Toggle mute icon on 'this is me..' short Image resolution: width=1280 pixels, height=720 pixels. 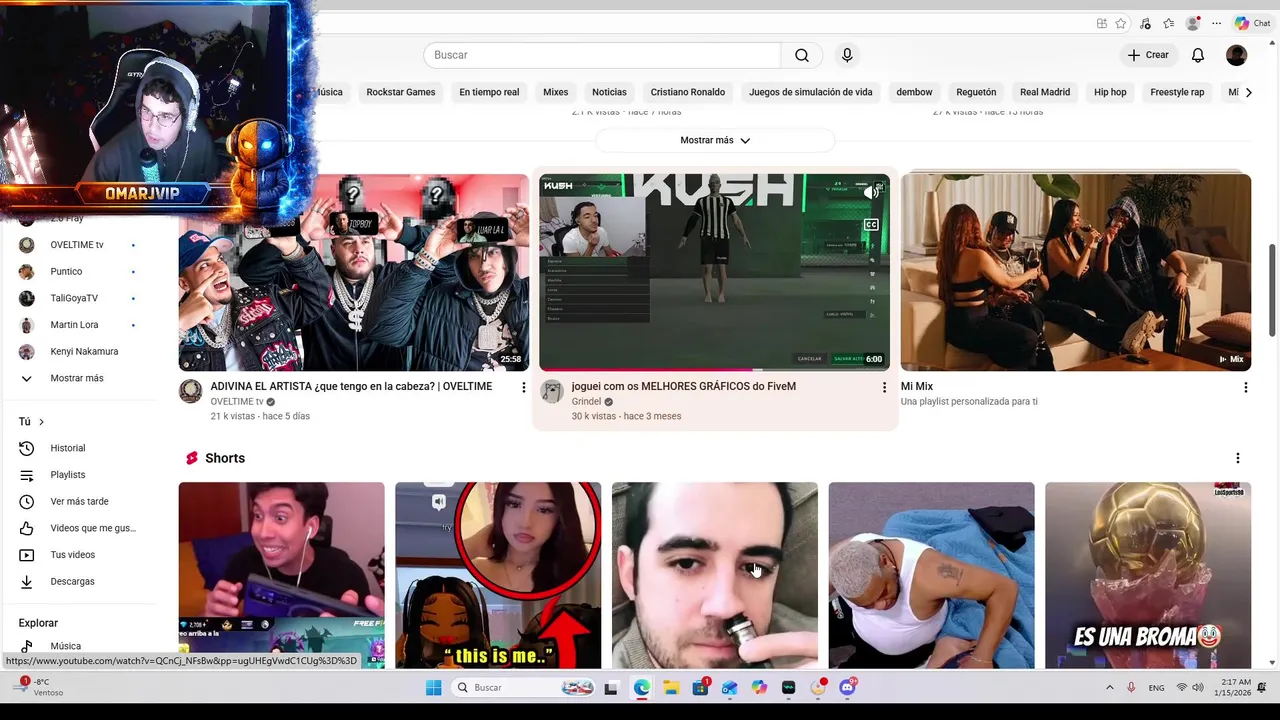tap(439, 501)
